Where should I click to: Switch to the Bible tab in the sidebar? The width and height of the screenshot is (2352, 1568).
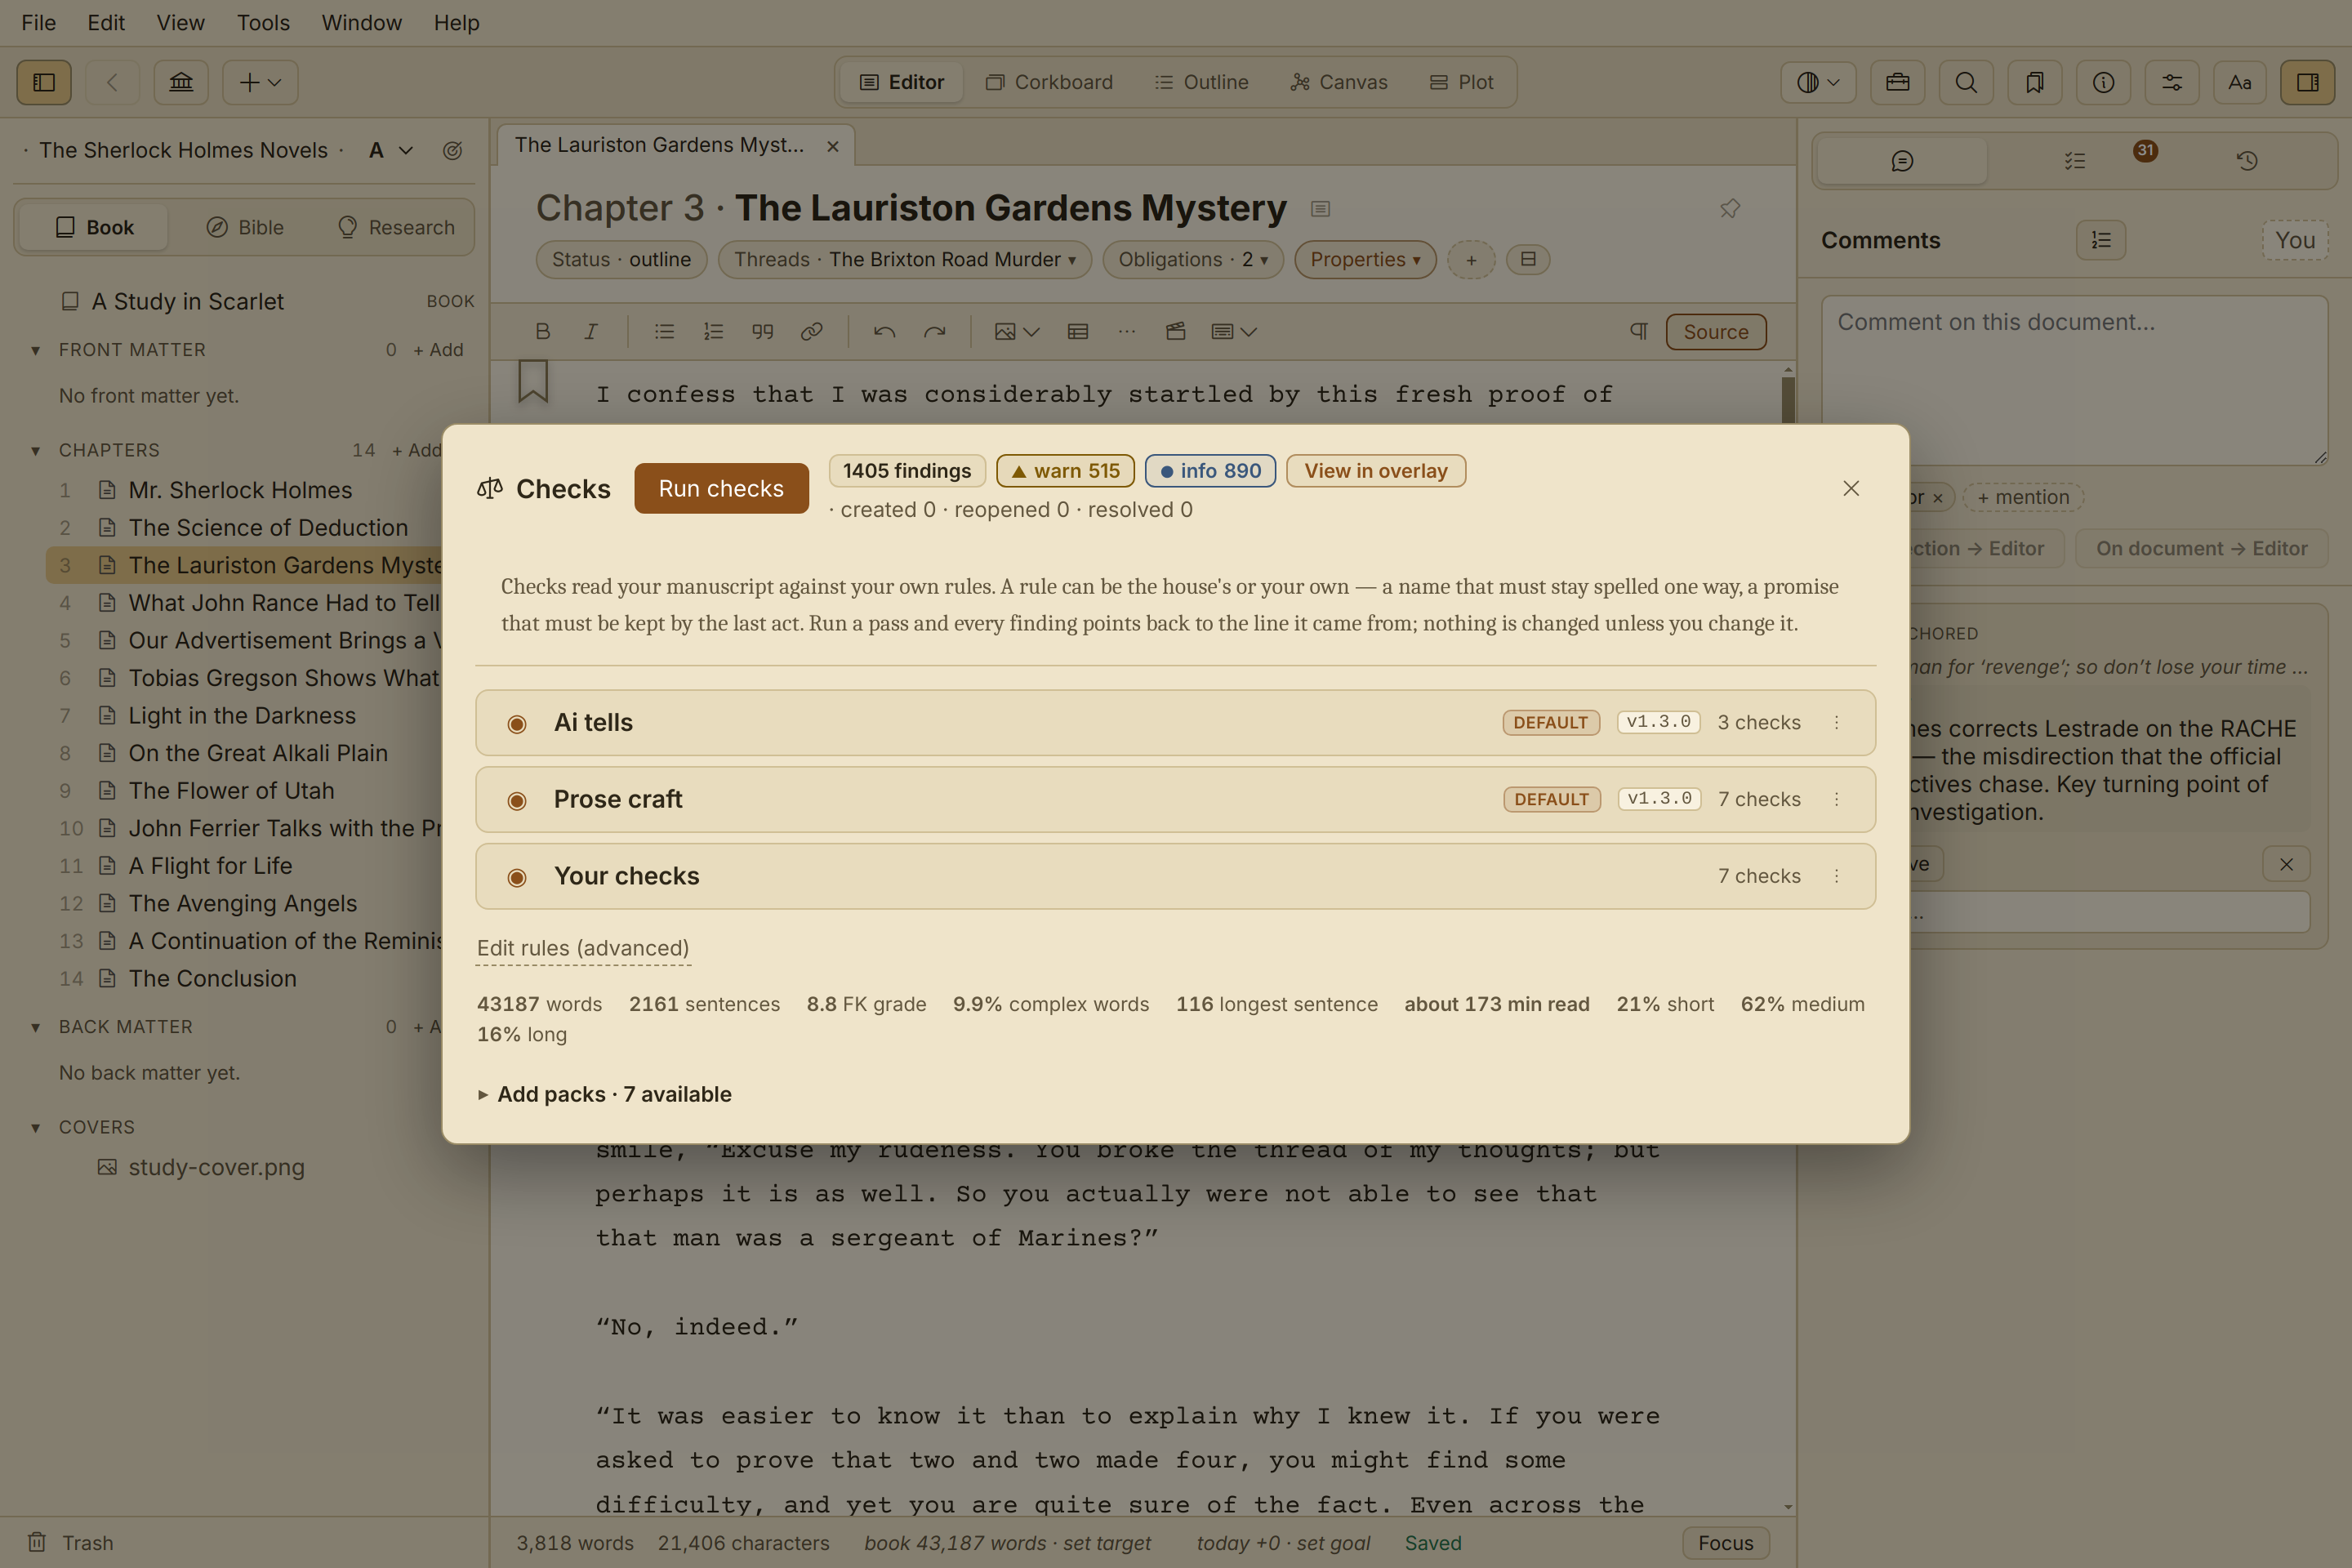[245, 228]
